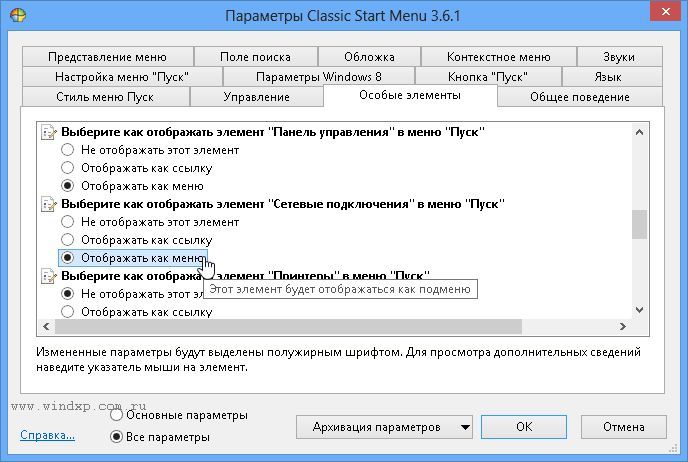Click the horizontal scrollbar thumb
This screenshot has width=688, height=462.
click(288, 326)
